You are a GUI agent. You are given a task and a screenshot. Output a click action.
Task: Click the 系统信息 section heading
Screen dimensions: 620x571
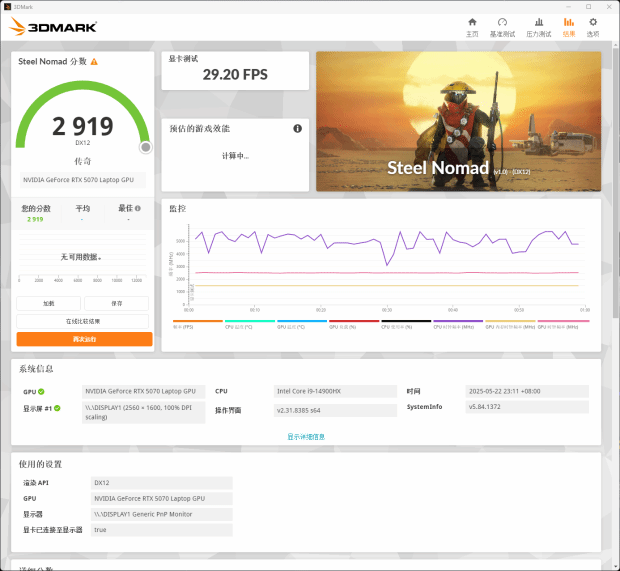(x=36, y=369)
